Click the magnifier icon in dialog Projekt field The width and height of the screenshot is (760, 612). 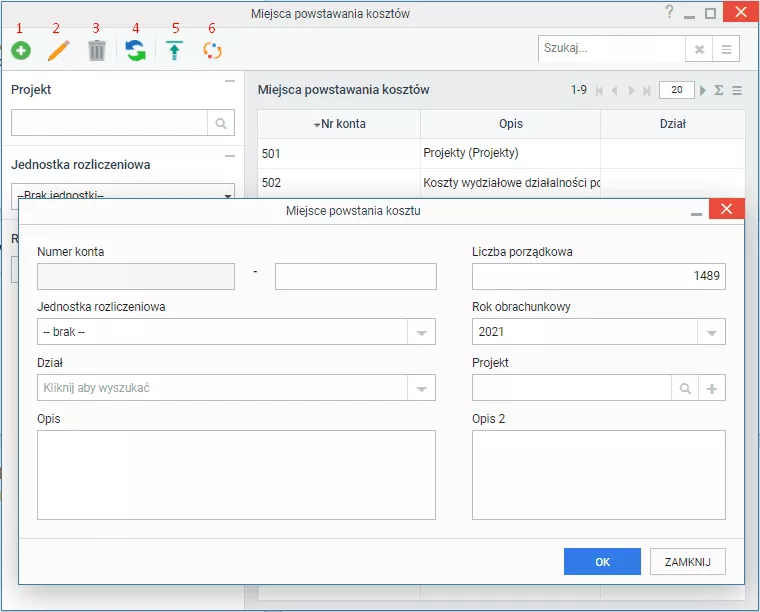(685, 388)
